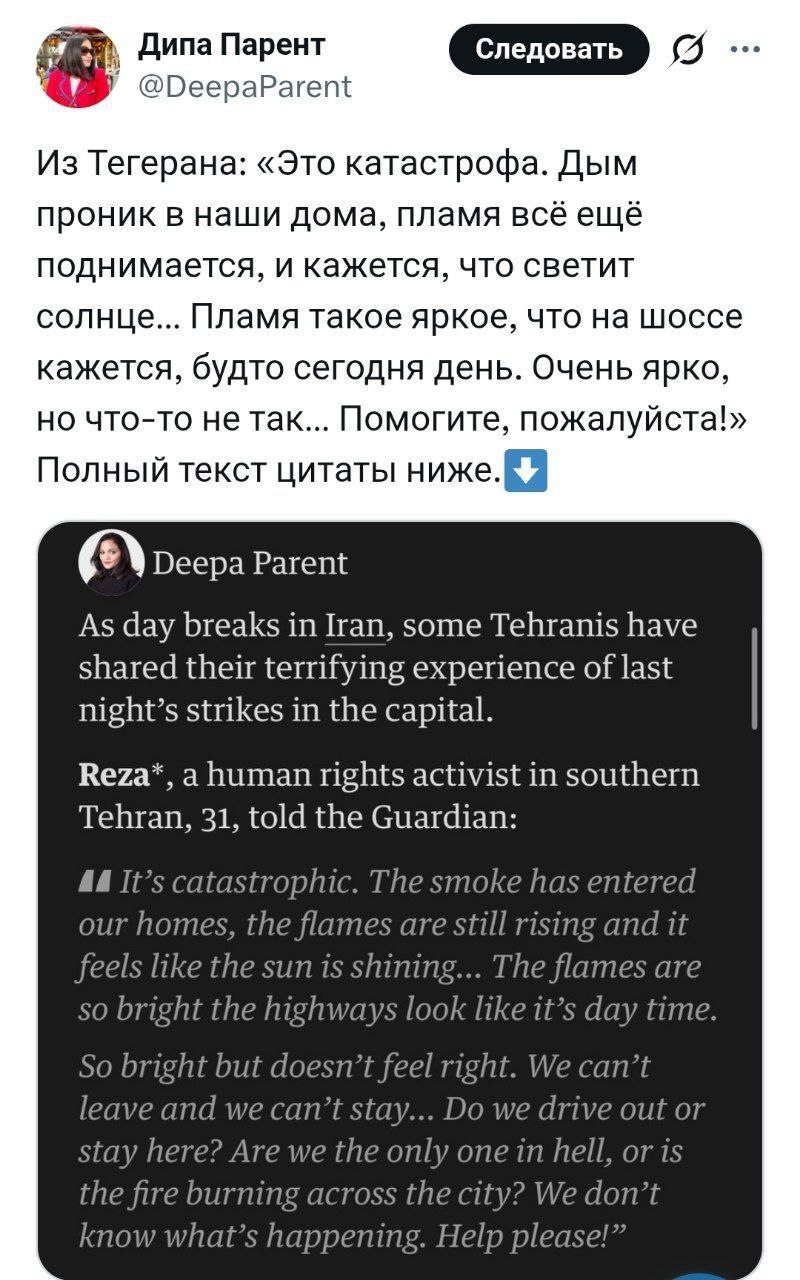
Task: Click the profile avatar beside Дипа Парент
Action: coord(78,67)
